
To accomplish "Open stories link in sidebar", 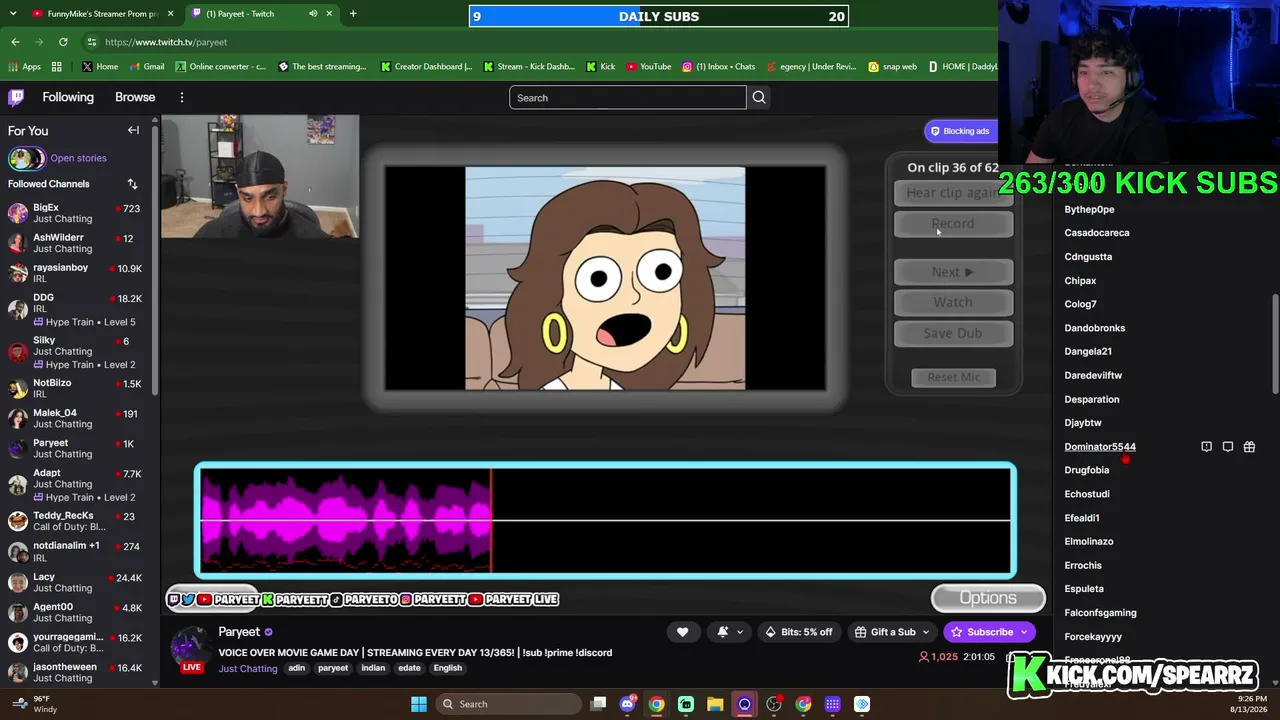I will (x=78, y=158).
